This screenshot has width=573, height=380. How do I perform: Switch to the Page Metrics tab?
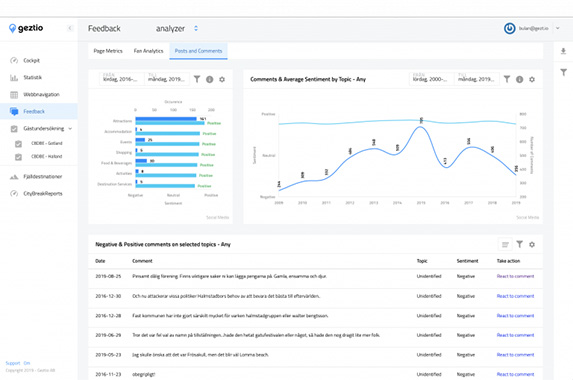click(x=108, y=51)
